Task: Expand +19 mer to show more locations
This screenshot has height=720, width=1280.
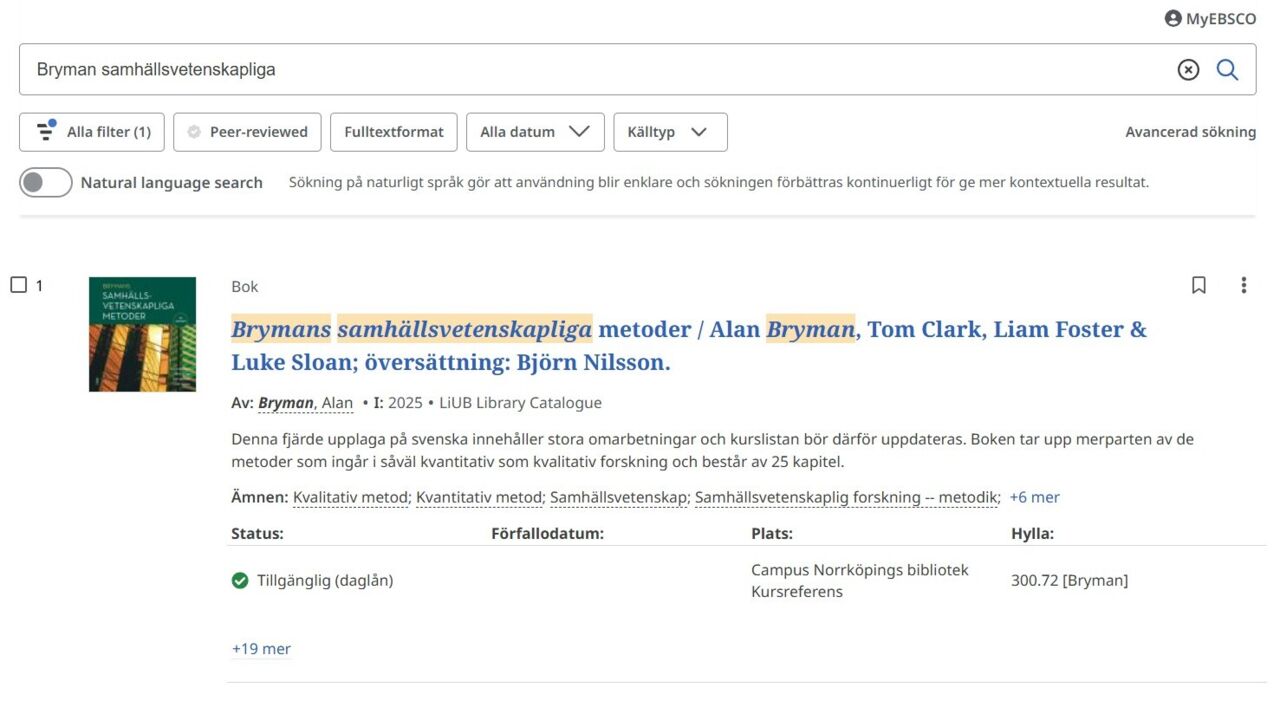Action: point(260,648)
